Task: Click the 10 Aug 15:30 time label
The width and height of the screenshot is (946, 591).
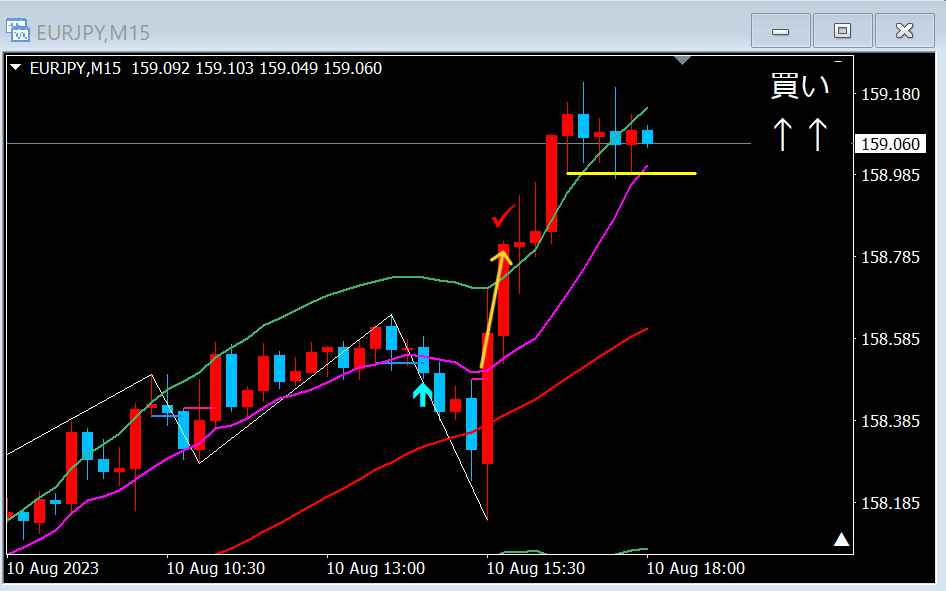Action: pos(536,568)
